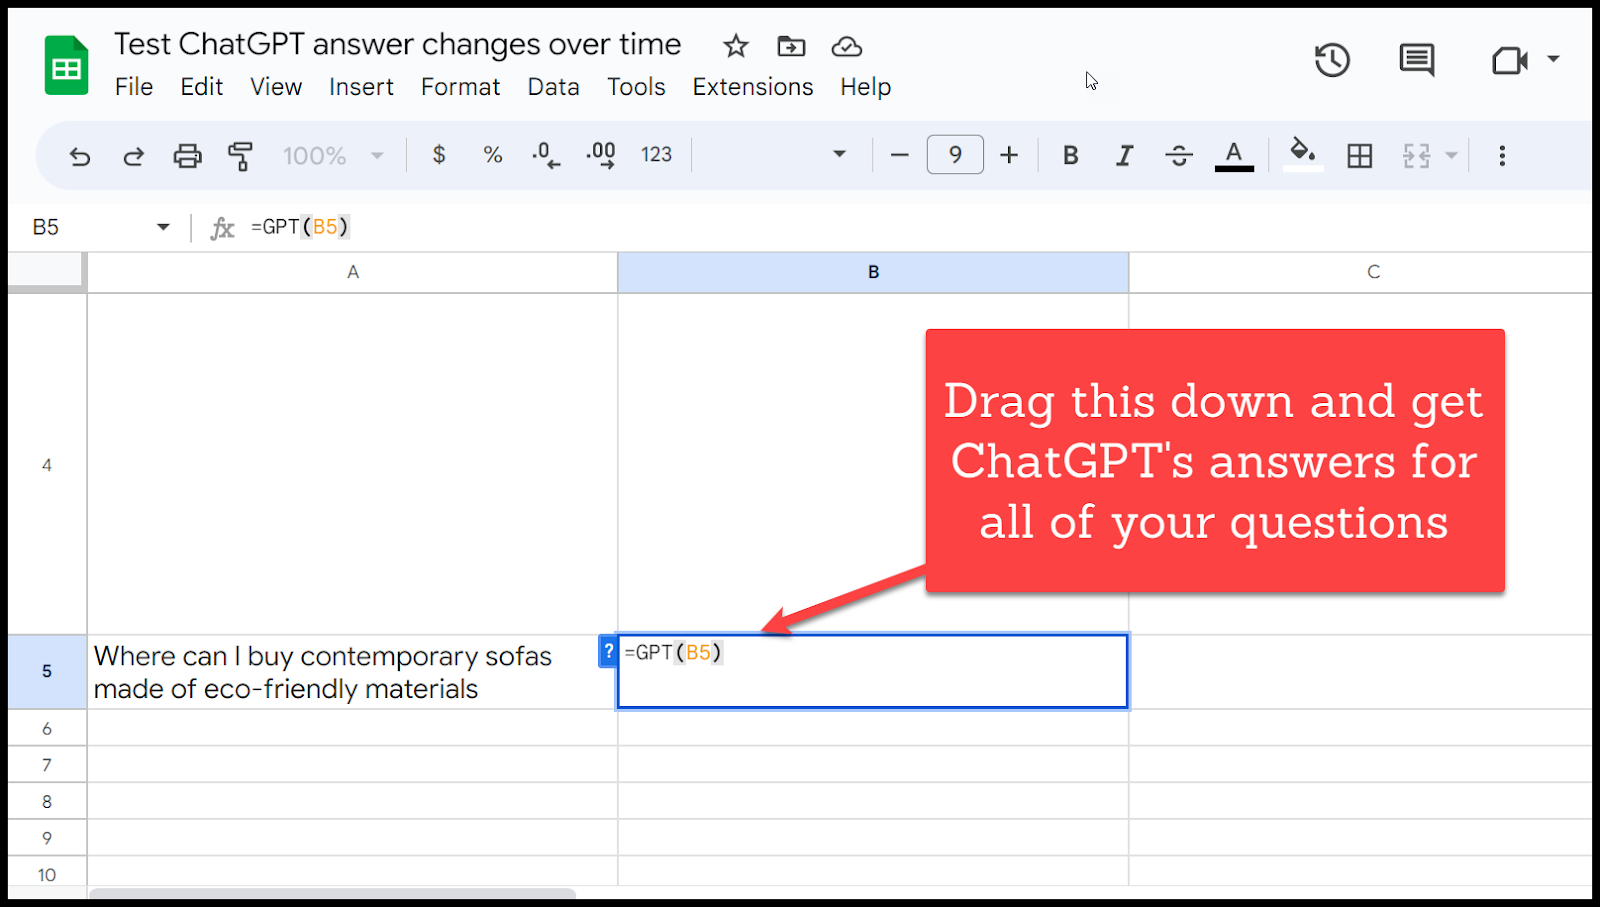Viewport: 1600px width, 907px height.
Task: Select the paint format roller icon
Action: (x=240, y=156)
